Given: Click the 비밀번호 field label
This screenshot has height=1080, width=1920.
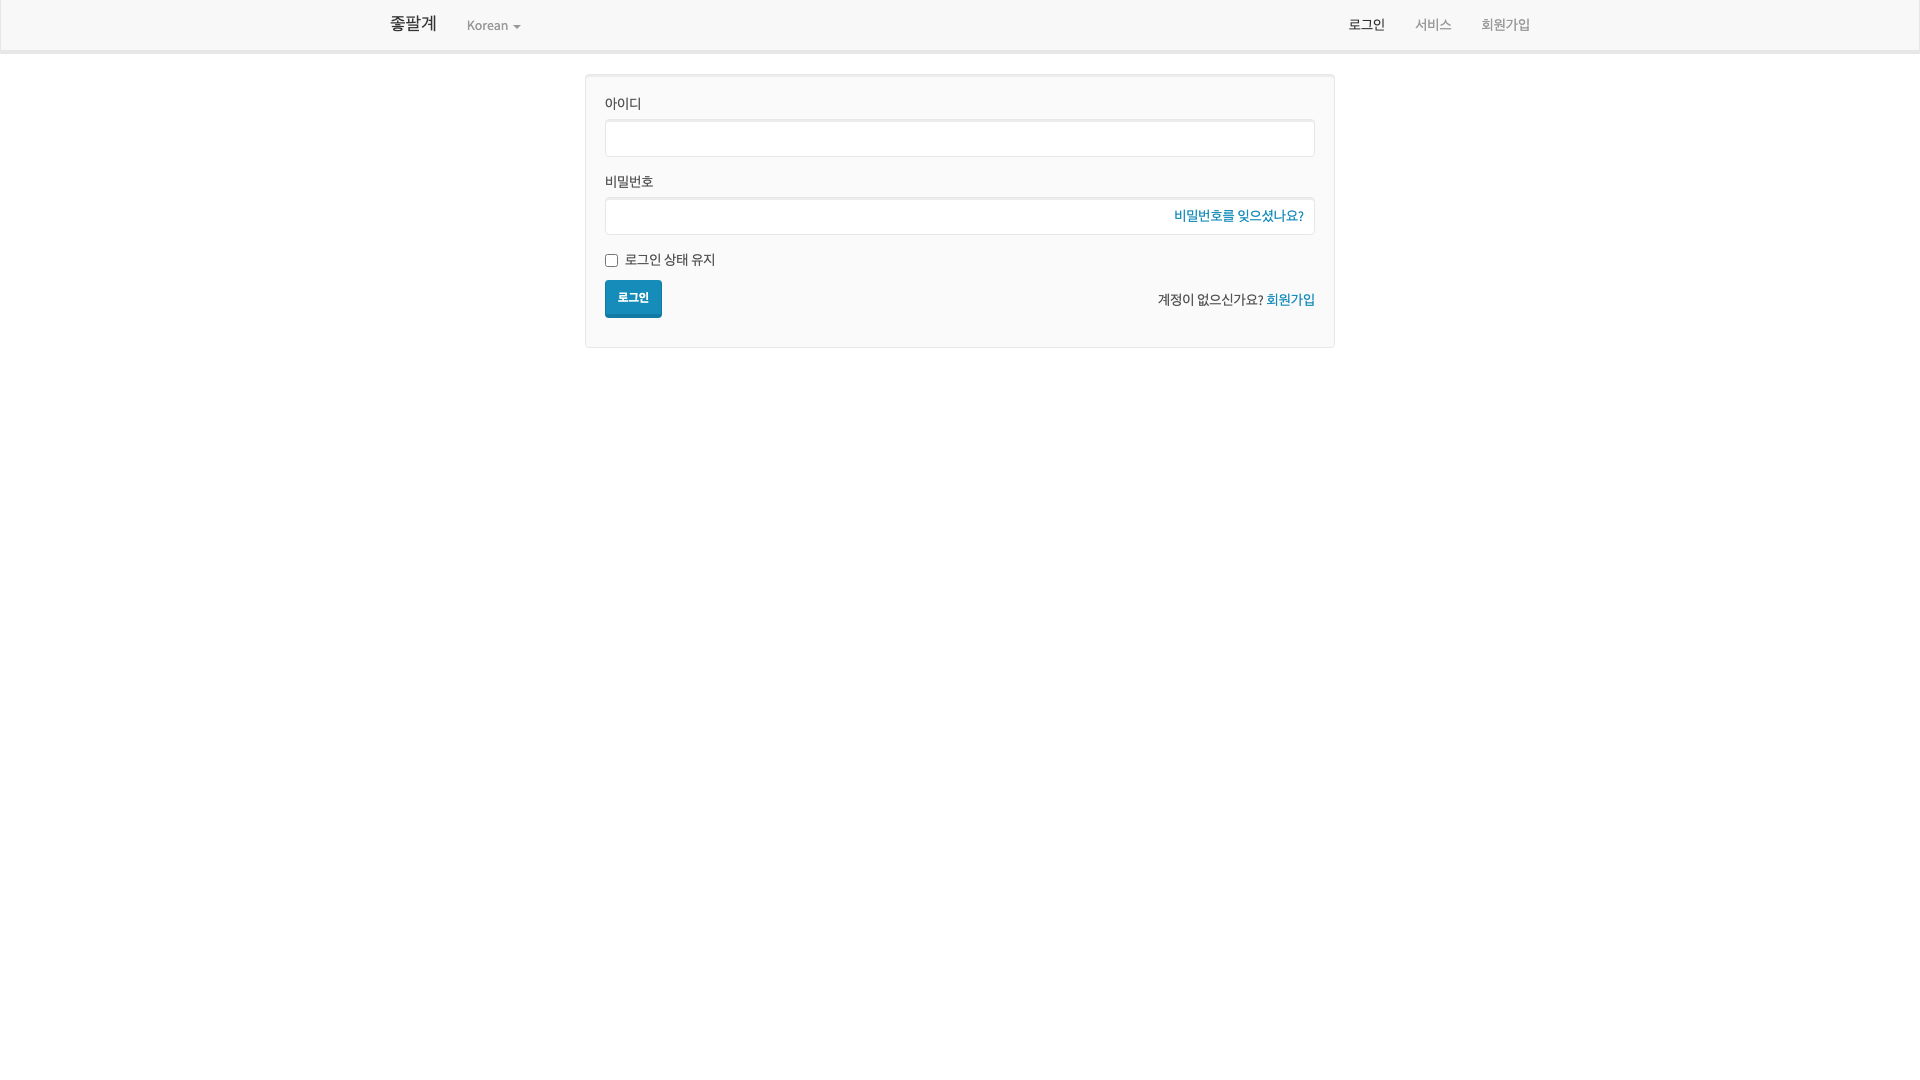Looking at the screenshot, I should [x=628, y=182].
